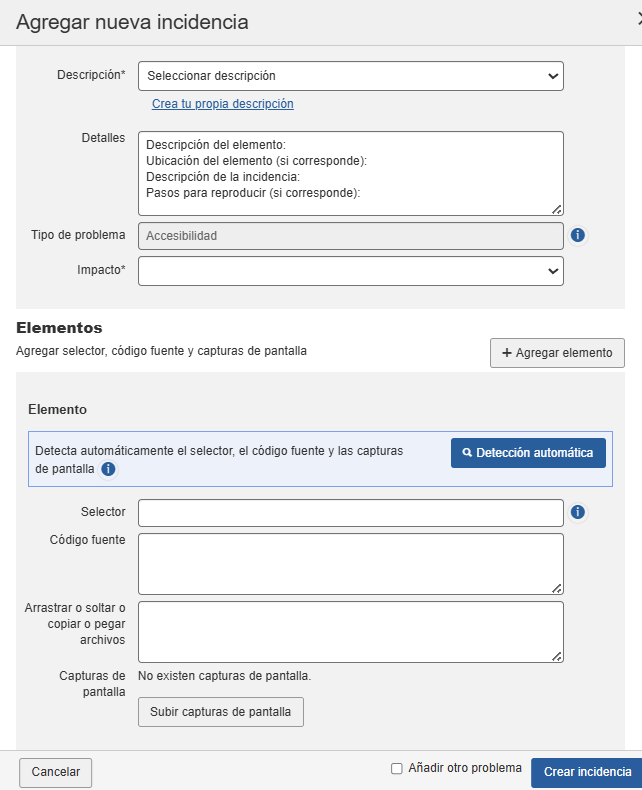The height and width of the screenshot is (790, 642).
Task: Click info icon beside Selector field
Action: point(578,513)
